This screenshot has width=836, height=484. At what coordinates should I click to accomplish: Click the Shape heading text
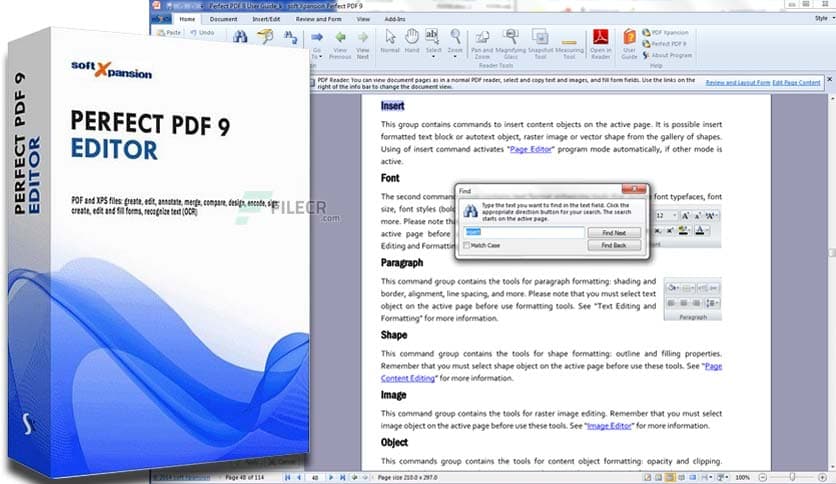pos(394,335)
